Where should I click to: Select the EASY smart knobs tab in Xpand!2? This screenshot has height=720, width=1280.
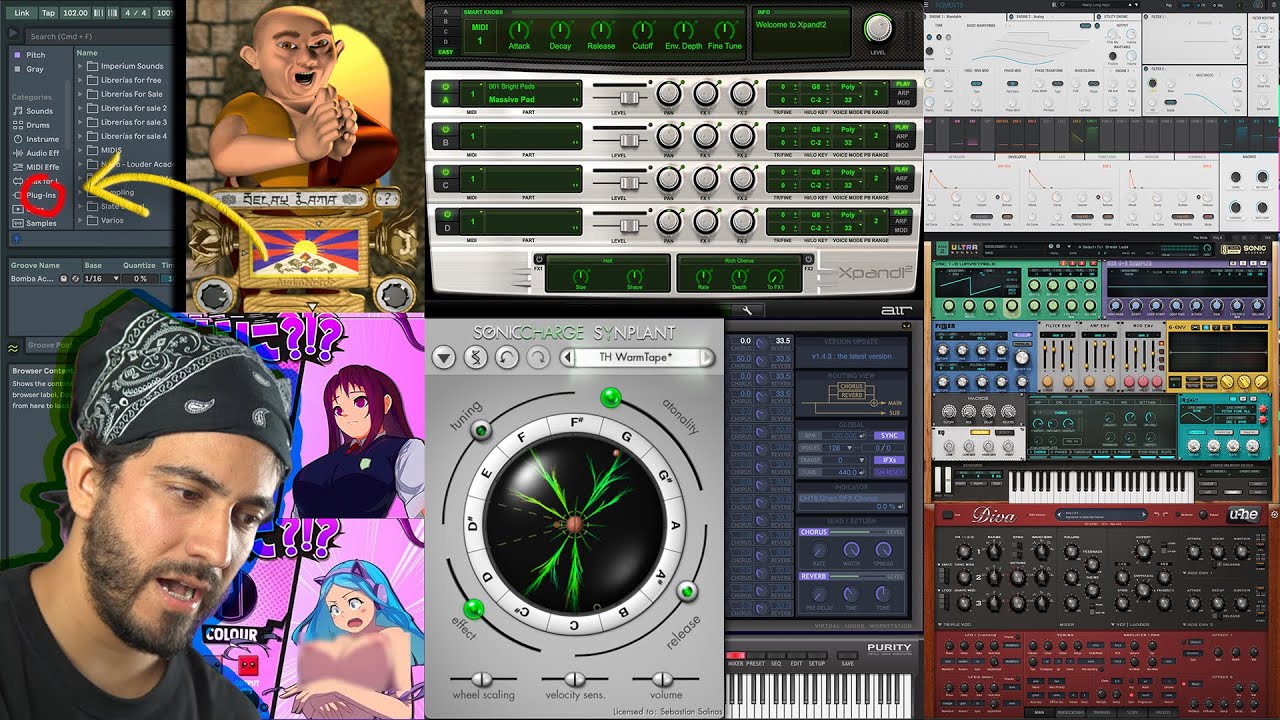445,51
